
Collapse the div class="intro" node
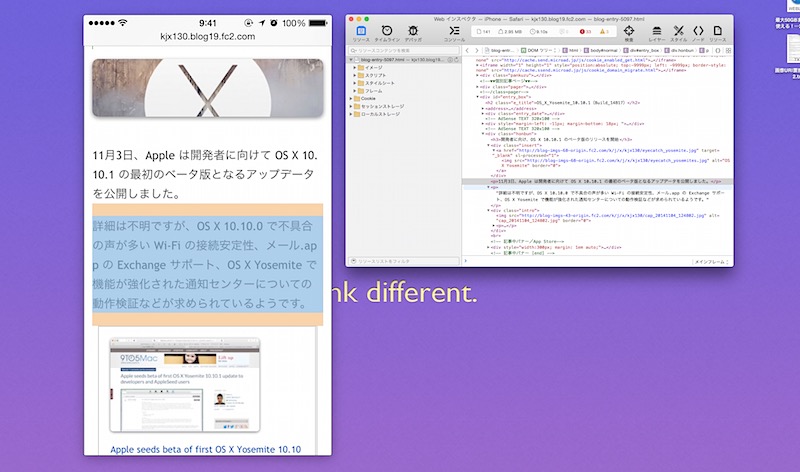488,210
